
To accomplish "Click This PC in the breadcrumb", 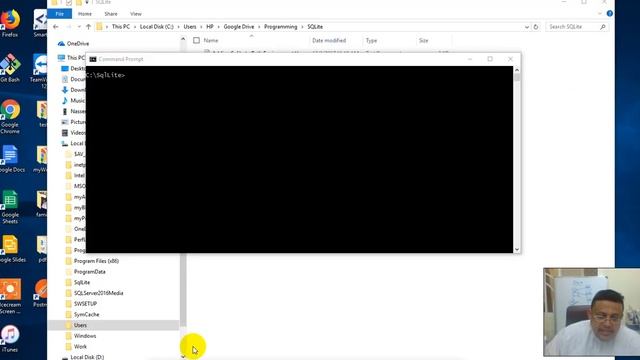I will point(121,27).
